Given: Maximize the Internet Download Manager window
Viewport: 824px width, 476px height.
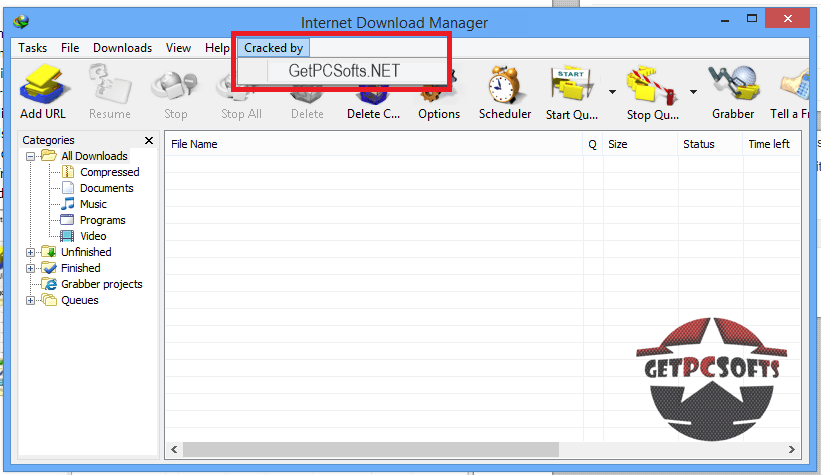Looking at the screenshot, I should click(x=752, y=19).
